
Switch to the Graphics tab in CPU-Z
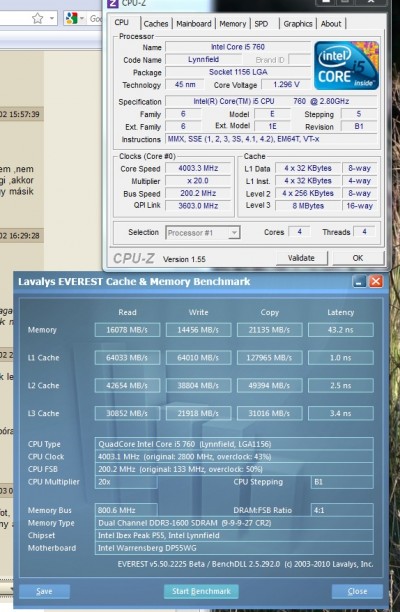point(298,24)
